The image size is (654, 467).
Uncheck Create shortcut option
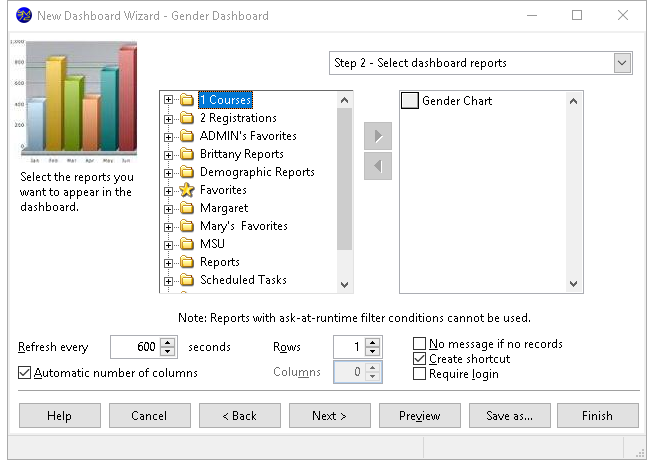pyautogui.click(x=419, y=359)
